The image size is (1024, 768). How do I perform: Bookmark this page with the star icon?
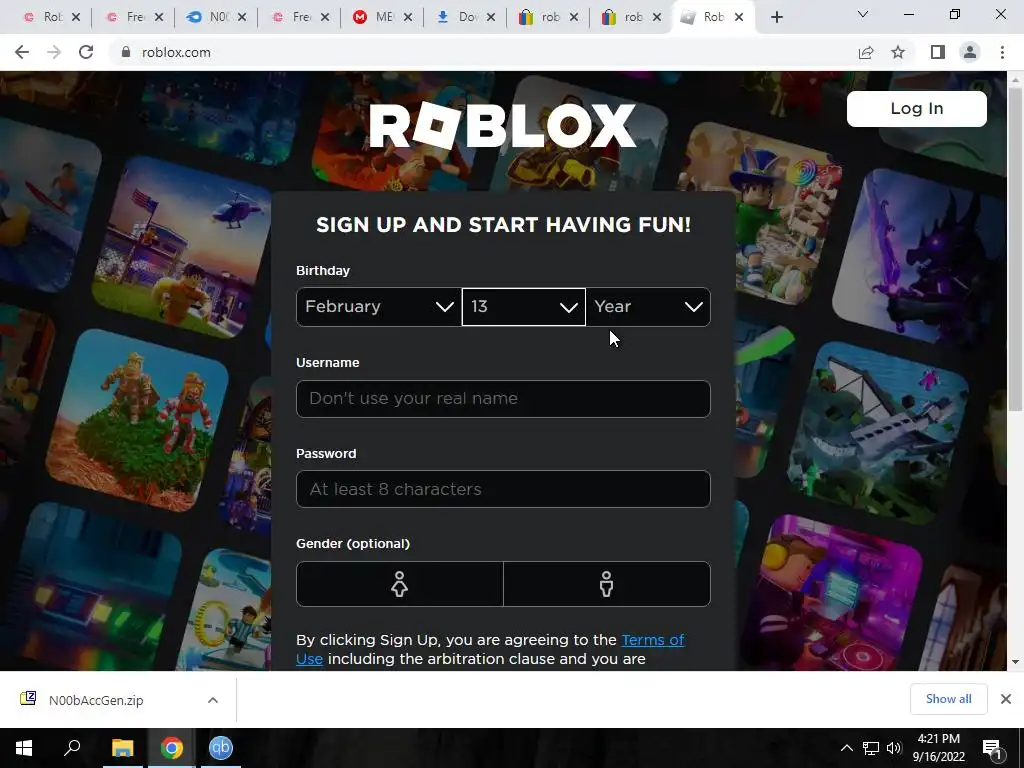pyautogui.click(x=898, y=52)
